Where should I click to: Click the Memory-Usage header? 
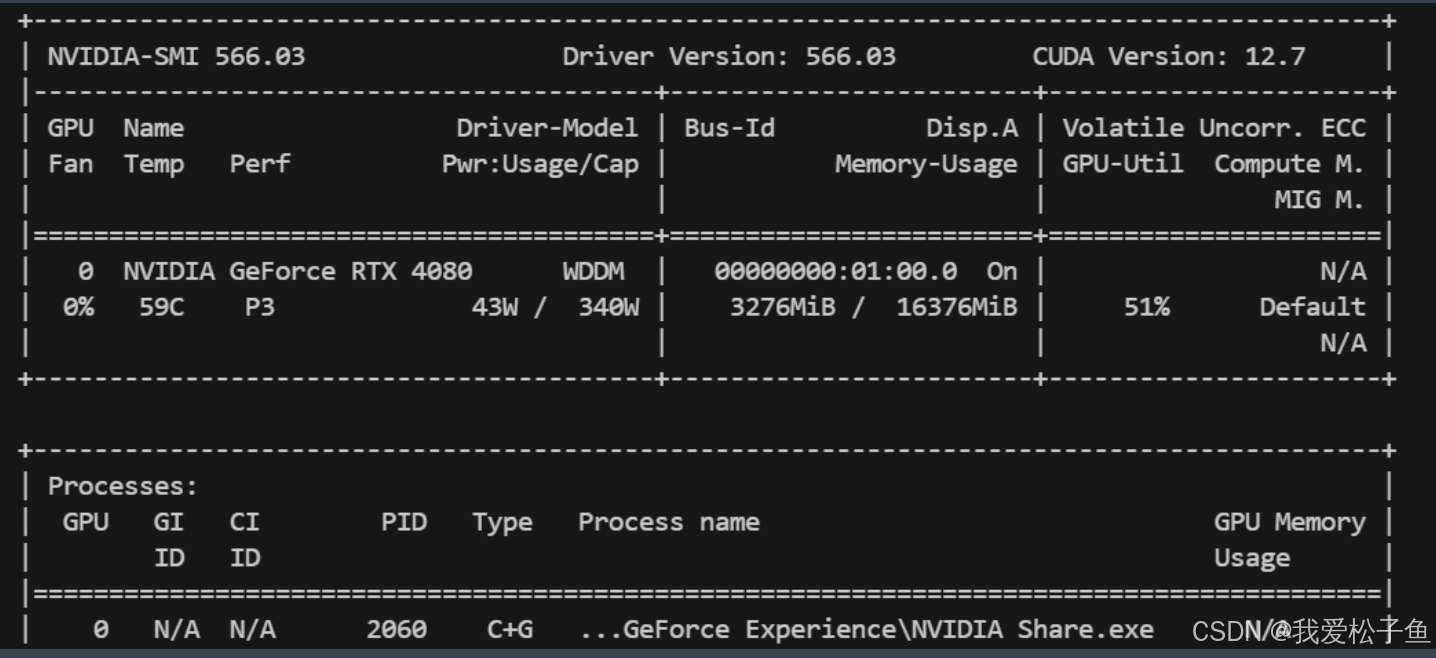[926, 164]
